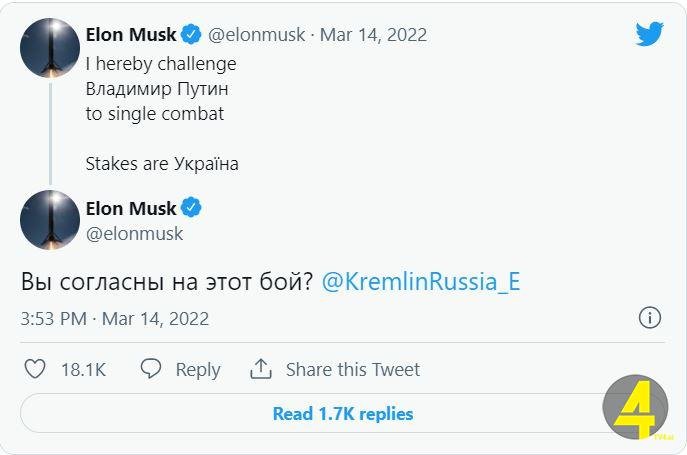
Task: Click the Read 1.7K replies button
Action: click(343, 413)
